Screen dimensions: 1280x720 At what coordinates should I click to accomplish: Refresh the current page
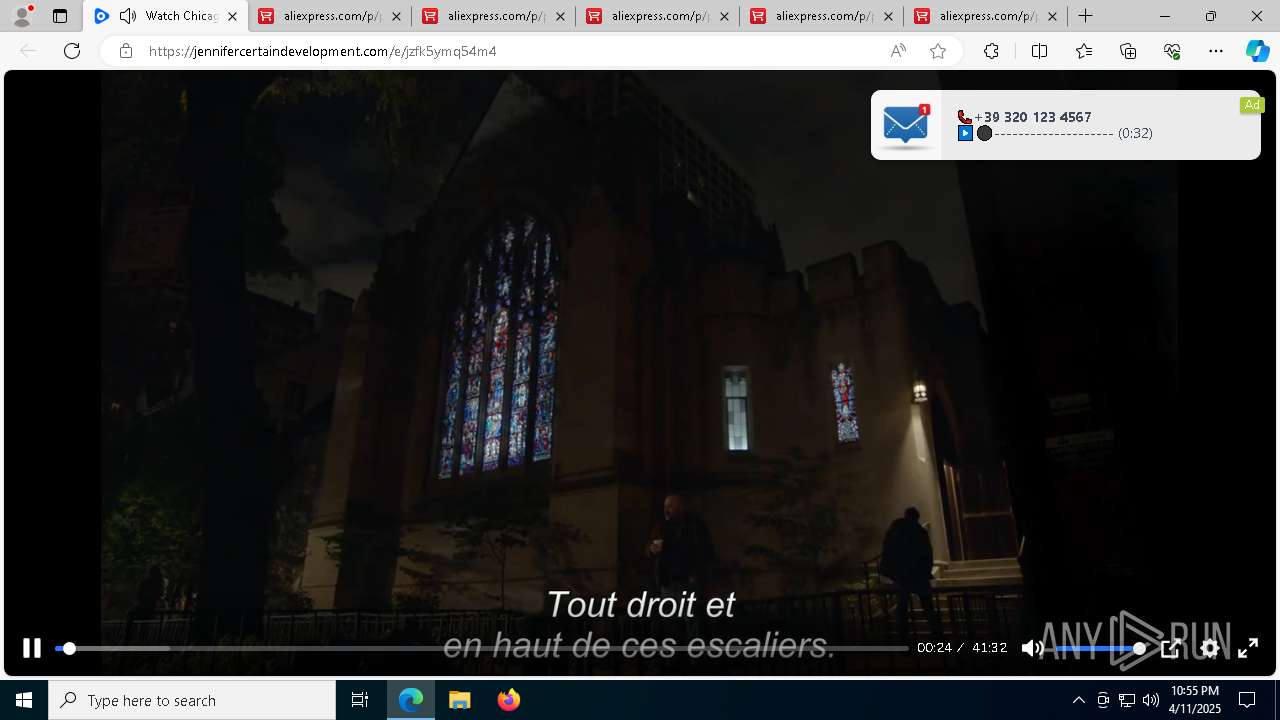pyautogui.click(x=72, y=51)
